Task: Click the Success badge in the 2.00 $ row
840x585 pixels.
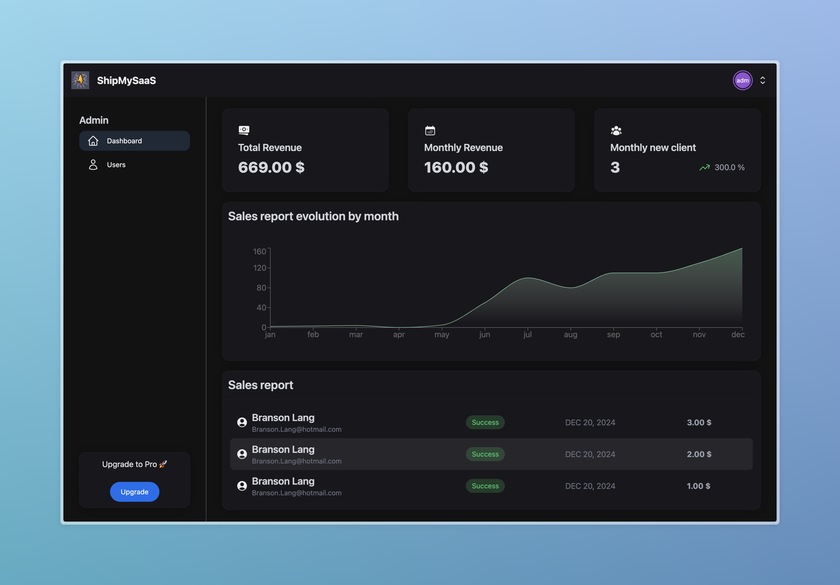Action: pyautogui.click(x=485, y=454)
